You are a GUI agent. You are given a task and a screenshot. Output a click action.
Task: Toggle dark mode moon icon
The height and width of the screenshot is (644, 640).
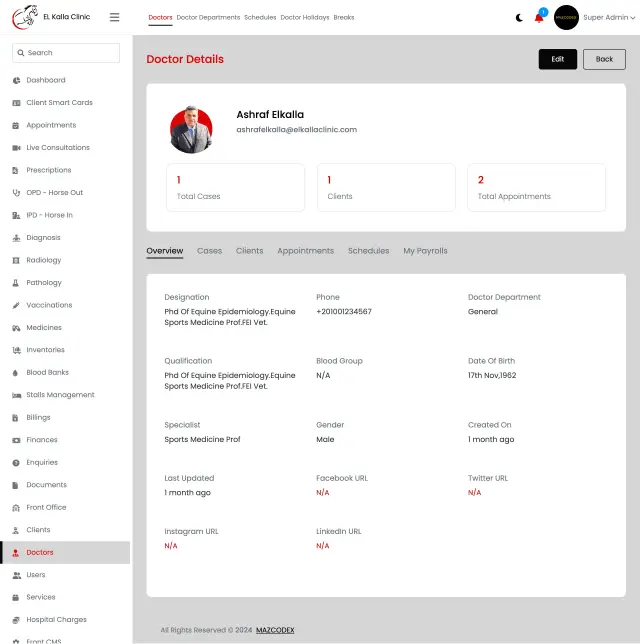519,18
